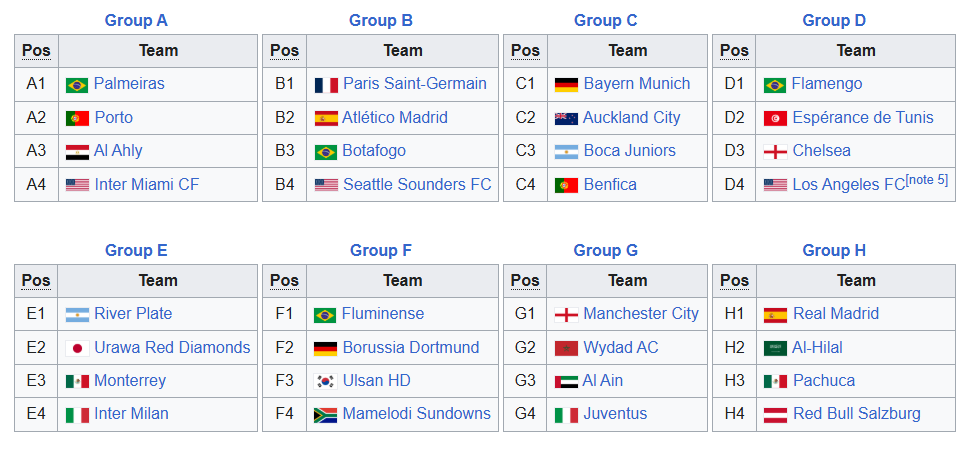The image size is (972, 455).
Task: Click the note 5 superscript reference
Action: point(927,179)
